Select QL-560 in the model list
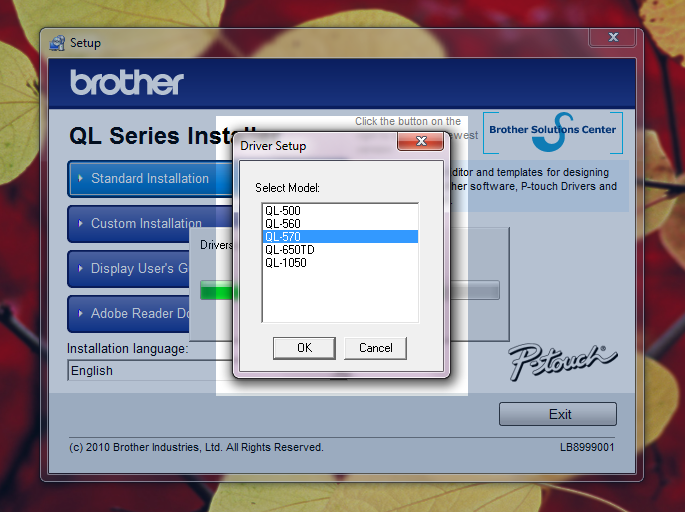This screenshot has height=512, width=685. [340, 224]
